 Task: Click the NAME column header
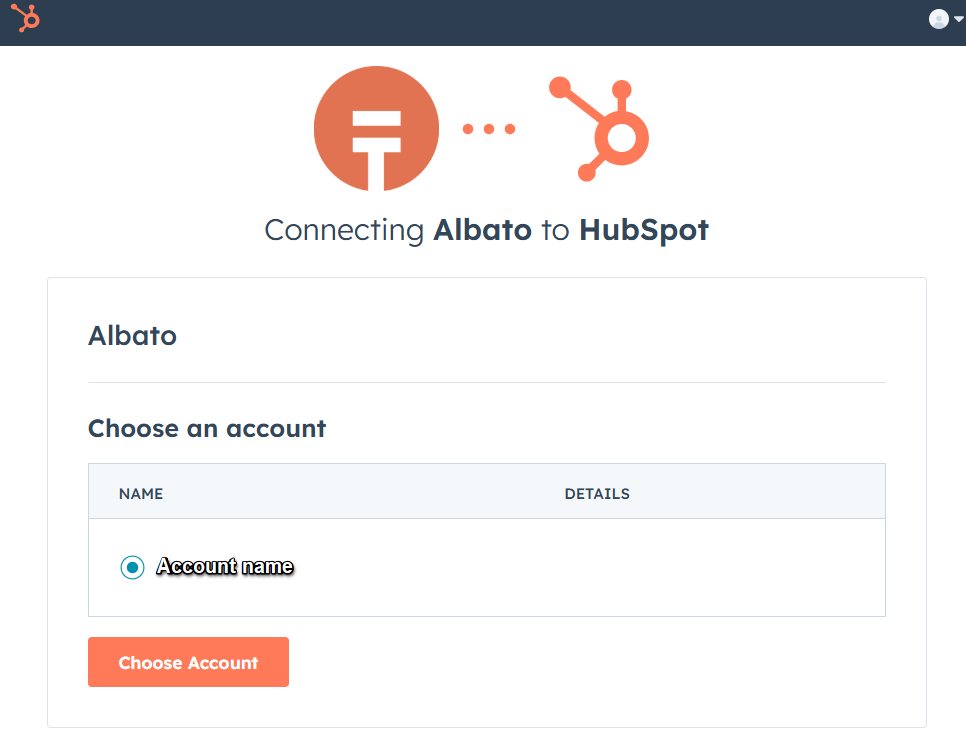tap(141, 494)
